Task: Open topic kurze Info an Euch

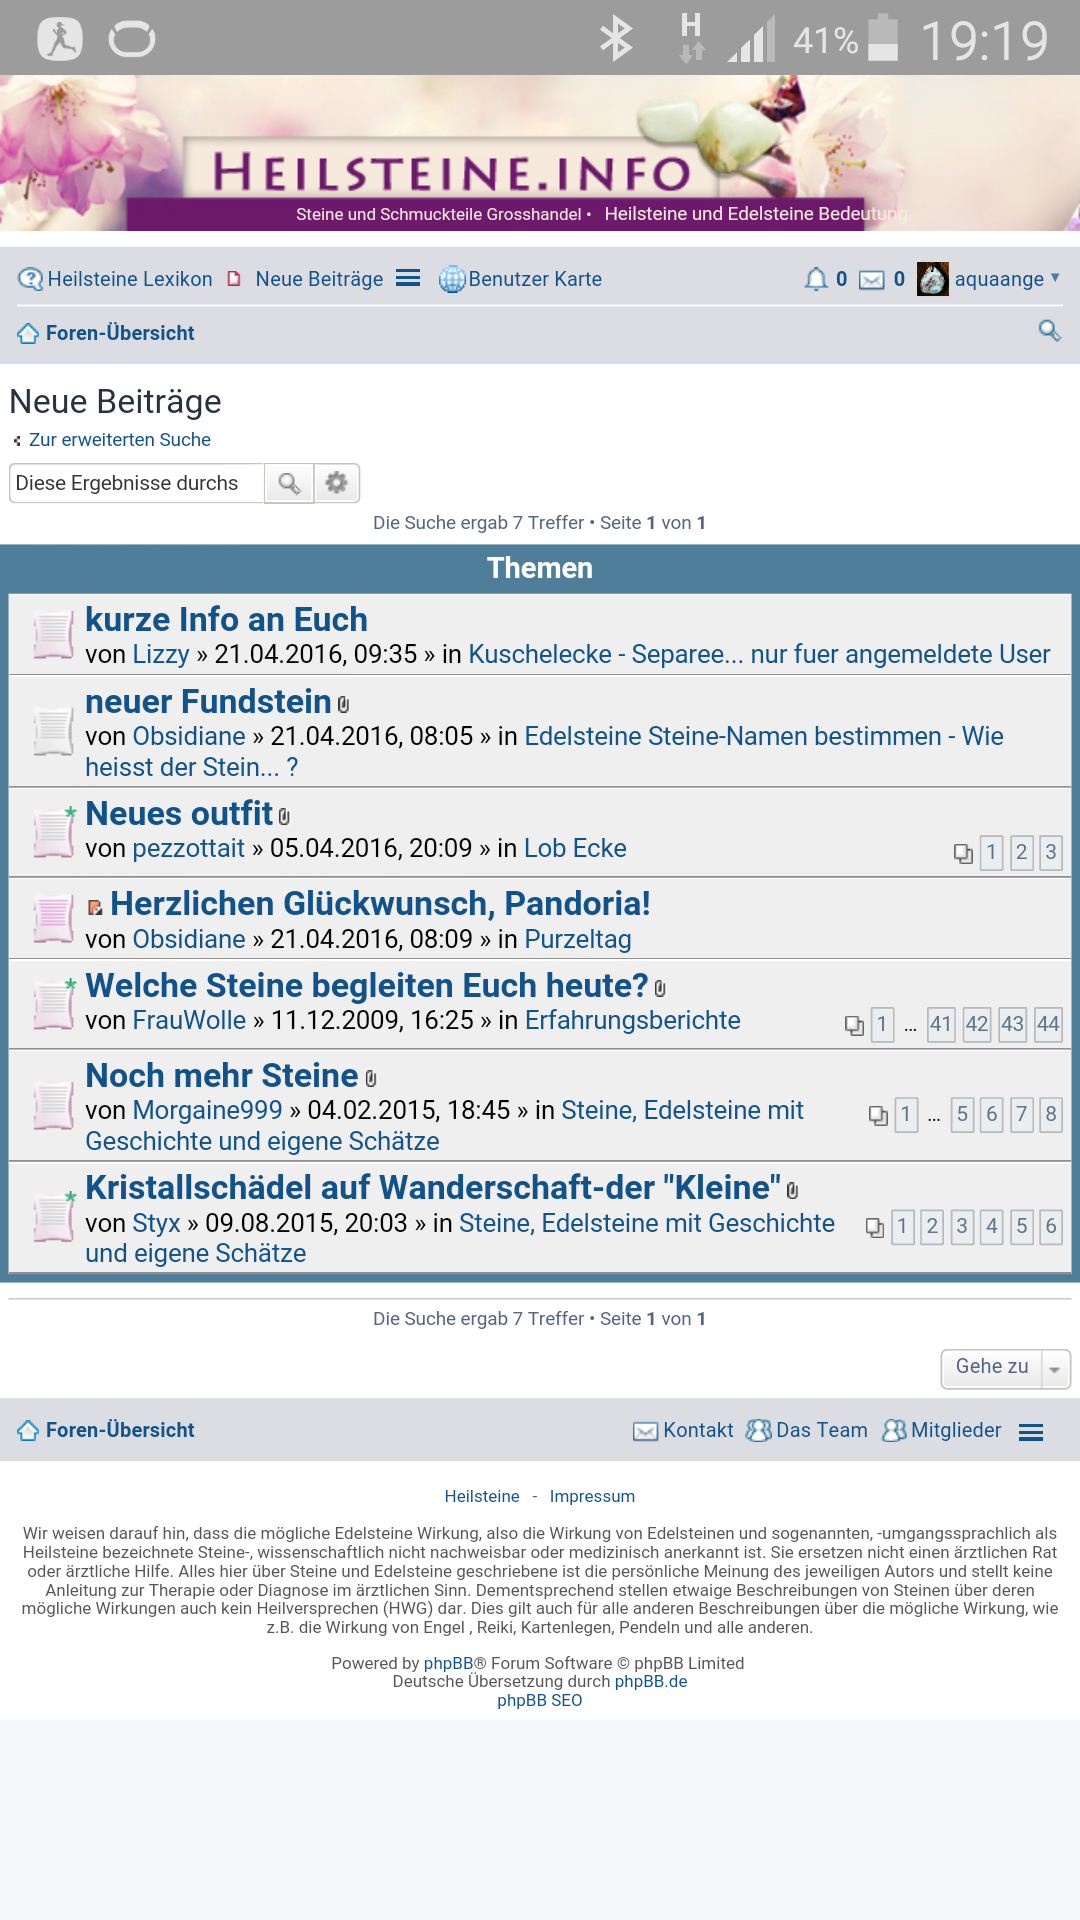Action: [226, 620]
